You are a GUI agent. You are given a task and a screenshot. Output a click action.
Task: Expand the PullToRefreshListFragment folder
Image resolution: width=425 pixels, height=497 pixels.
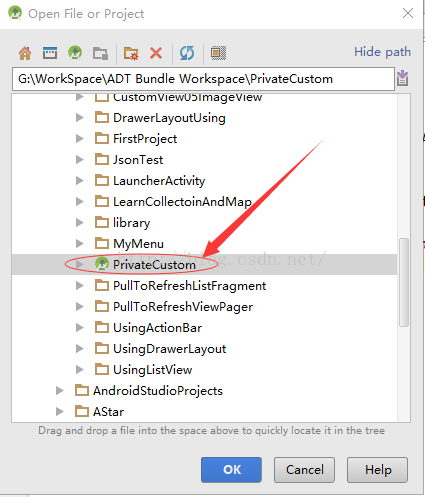[x=80, y=285]
